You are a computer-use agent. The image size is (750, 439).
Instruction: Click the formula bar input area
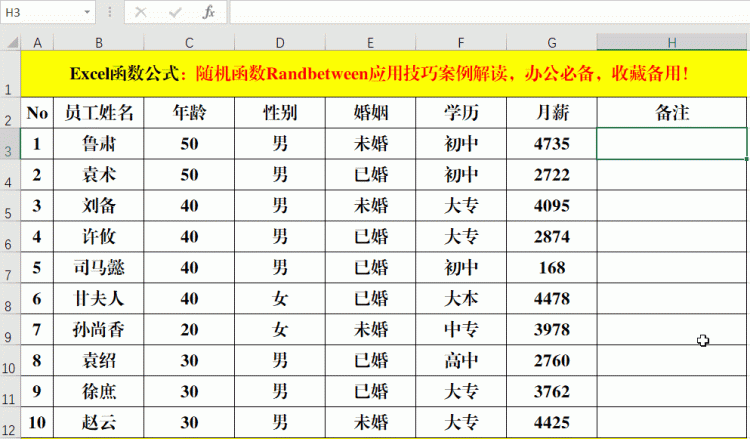(x=489, y=12)
